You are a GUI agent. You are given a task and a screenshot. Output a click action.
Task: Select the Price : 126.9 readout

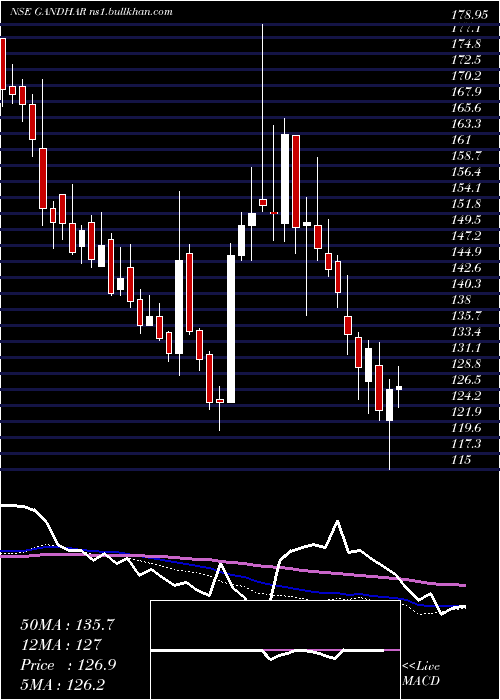(x=68, y=665)
